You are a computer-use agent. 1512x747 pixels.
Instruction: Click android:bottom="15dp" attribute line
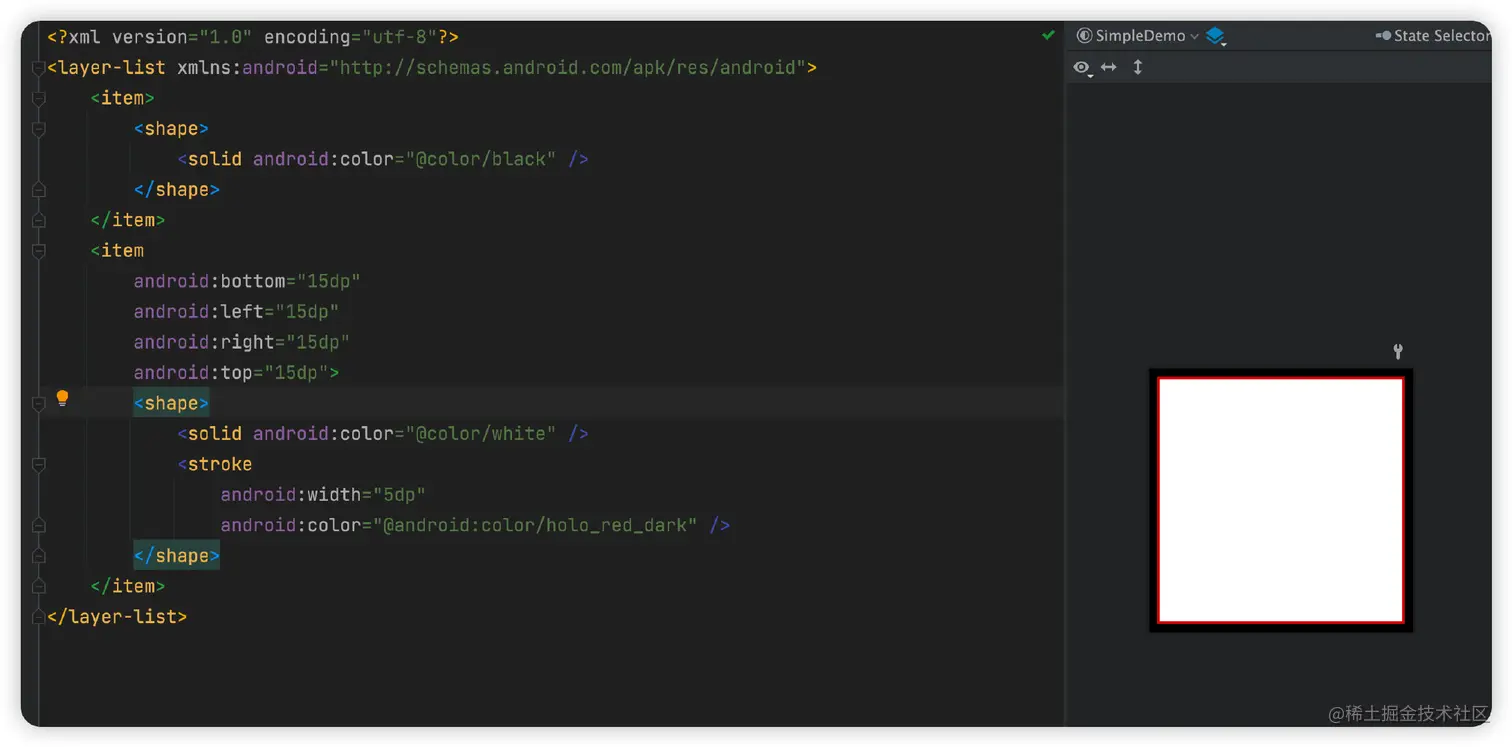[247, 281]
